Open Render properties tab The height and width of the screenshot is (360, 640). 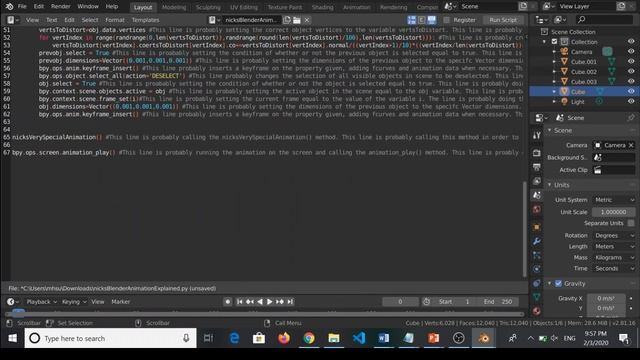(x=537, y=153)
